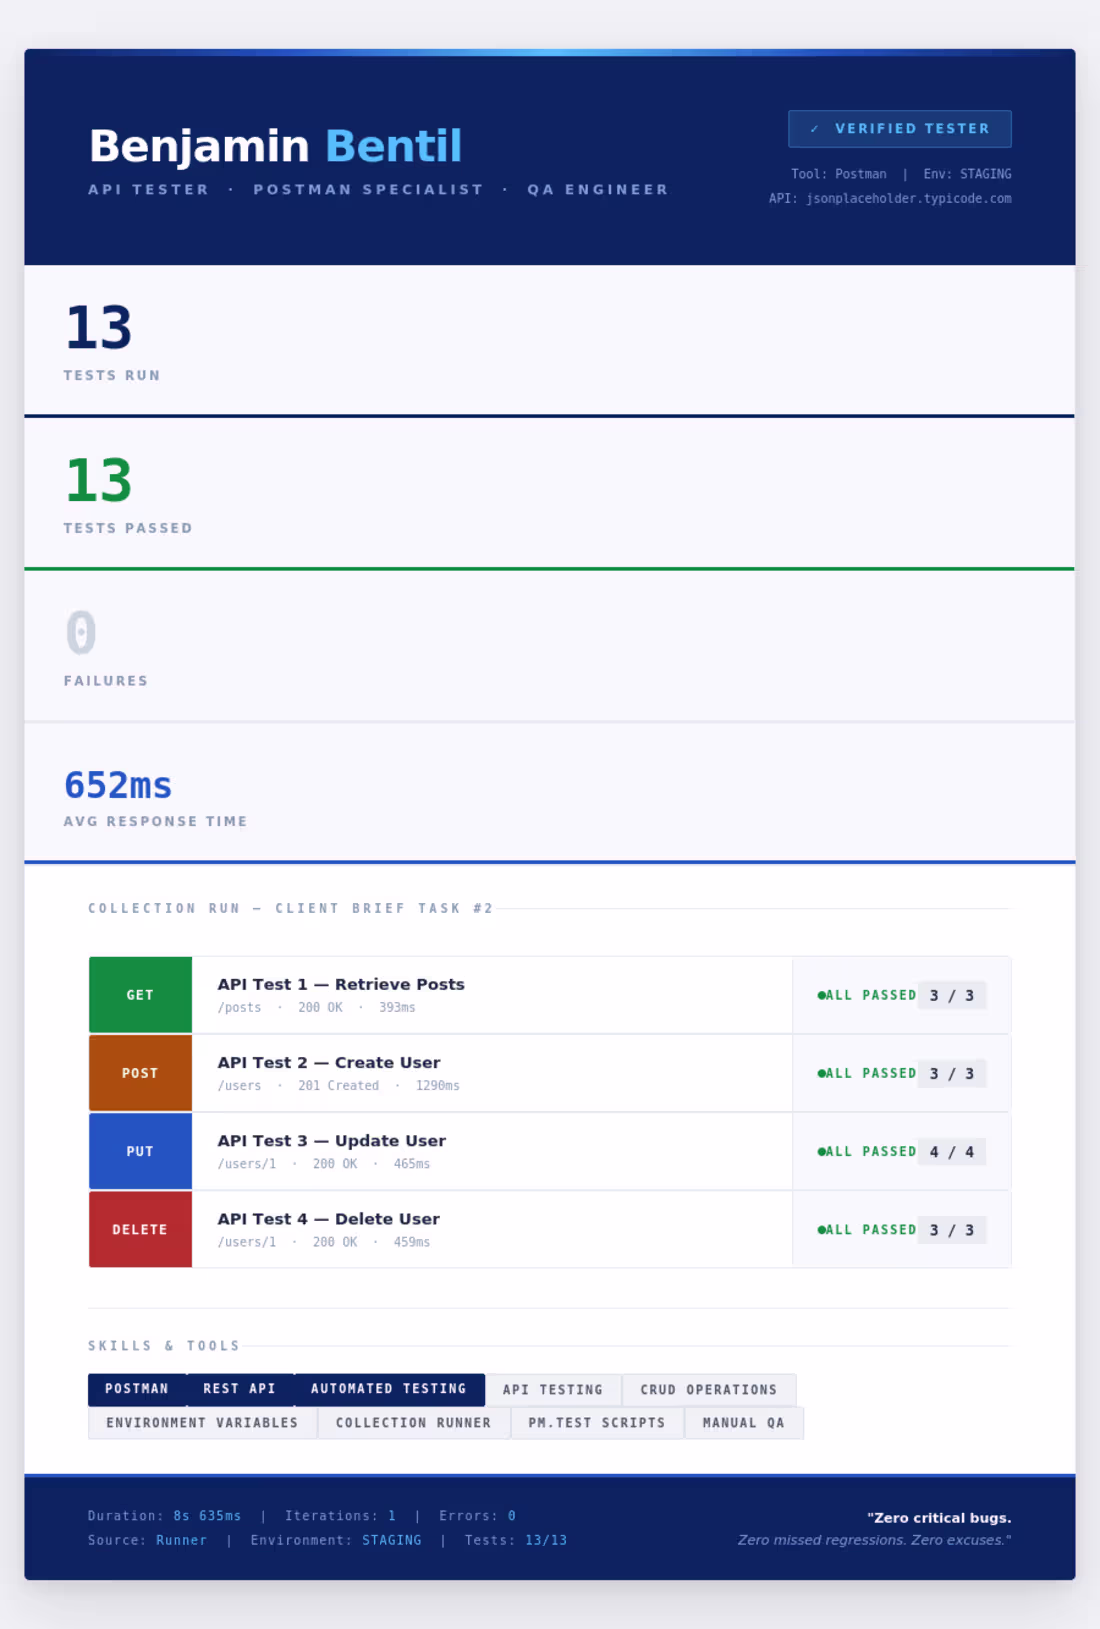1100x1629 pixels.
Task: Click ALL PASSED status in Retrieve Posts row
Action: pyautogui.click(x=867, y=995)
